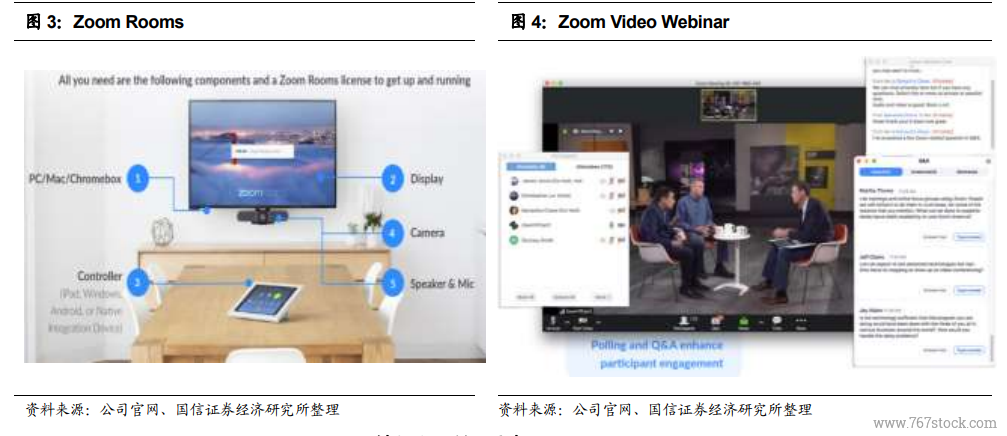Switch to the rightmost tab of the Q&A panel

(967, 171)
